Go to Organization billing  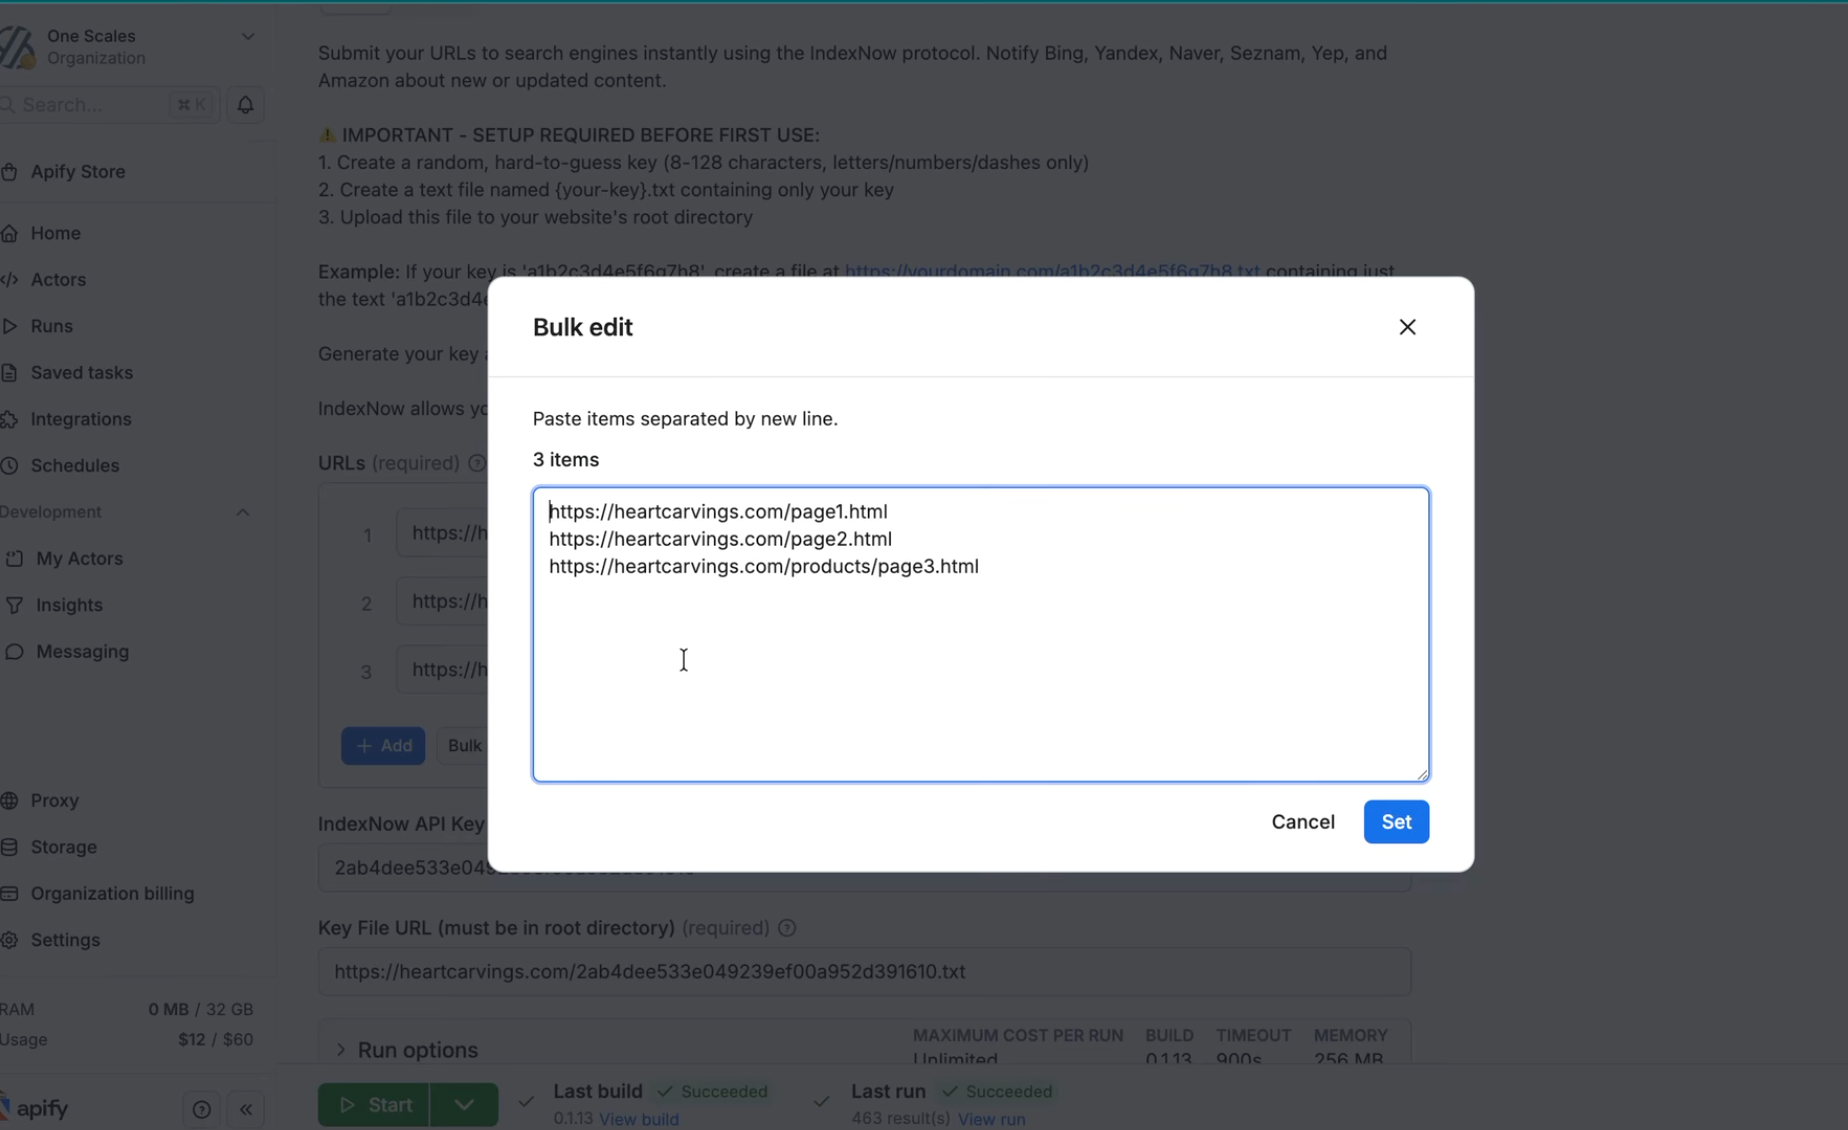click(x=112, y=893)
